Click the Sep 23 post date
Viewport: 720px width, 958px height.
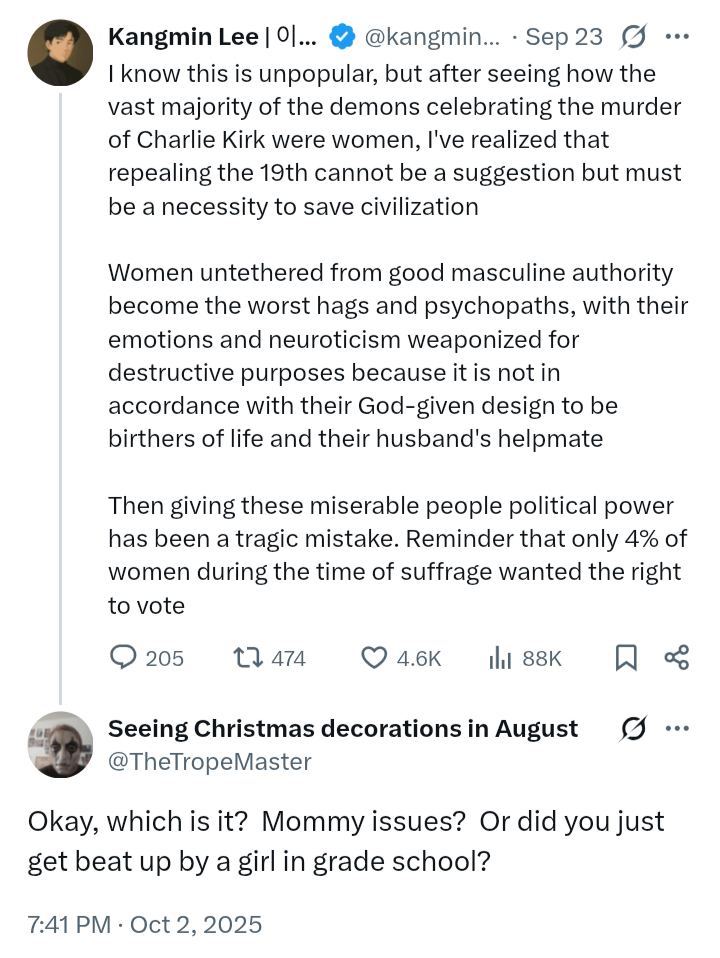[564, 37]
